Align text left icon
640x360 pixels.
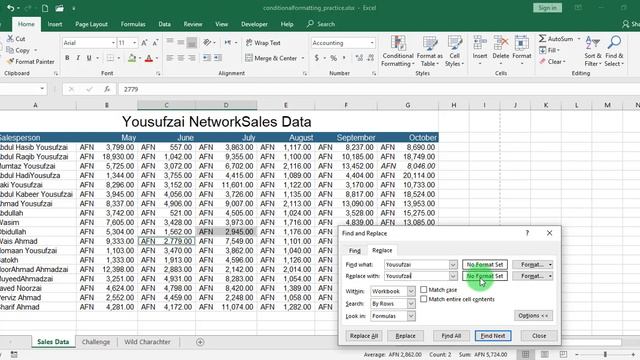170,58
